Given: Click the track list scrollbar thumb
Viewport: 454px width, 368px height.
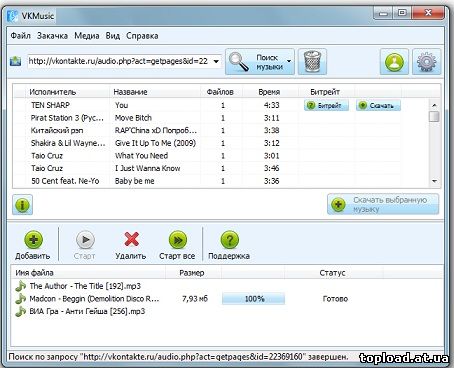Looking at the screenshot, I should 434,117.
